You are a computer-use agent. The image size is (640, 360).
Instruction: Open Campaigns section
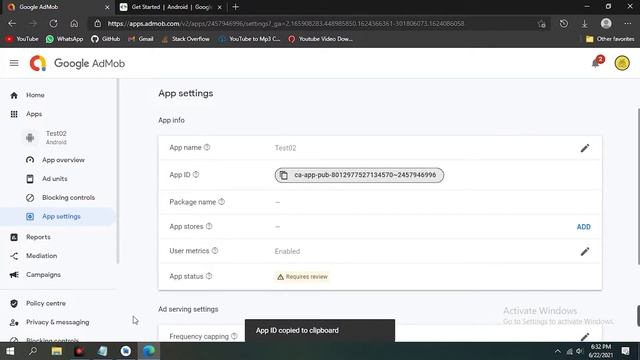(43, 275)
